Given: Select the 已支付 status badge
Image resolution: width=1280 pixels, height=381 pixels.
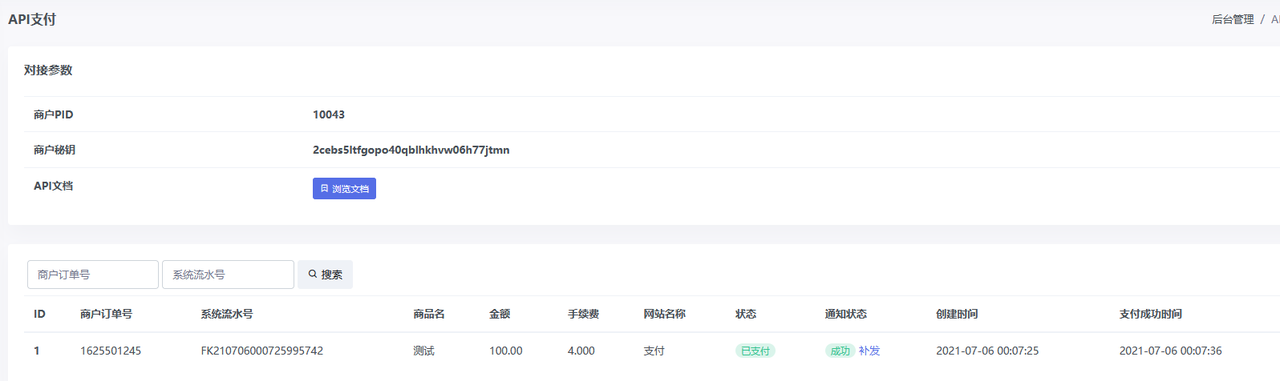Looking at the screenshot, I should point(756,351).
